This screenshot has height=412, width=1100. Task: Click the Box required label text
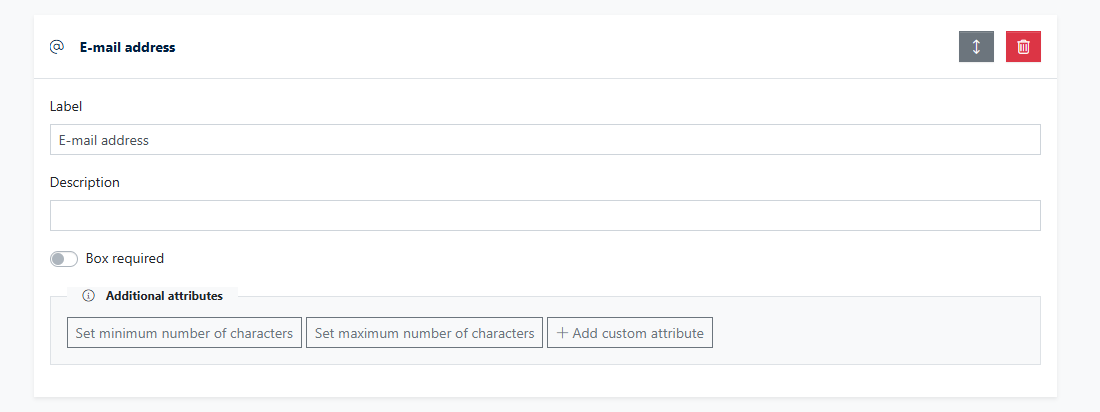[x=125, y=258]
